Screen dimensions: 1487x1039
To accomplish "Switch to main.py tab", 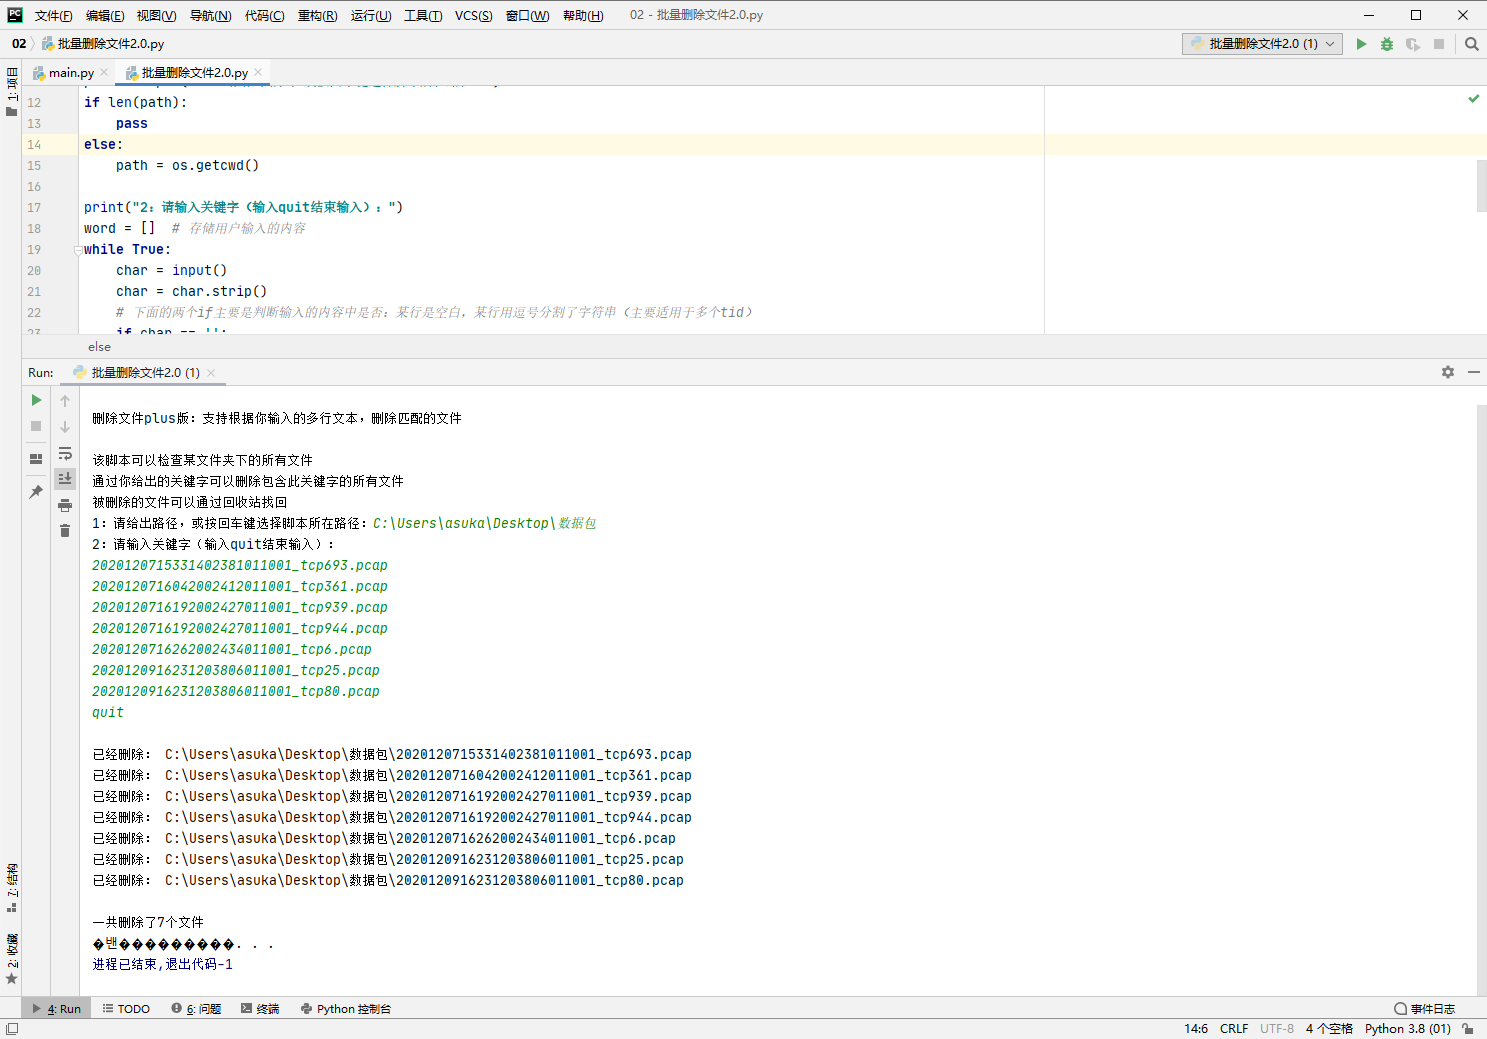I will (x=71, y=73).
